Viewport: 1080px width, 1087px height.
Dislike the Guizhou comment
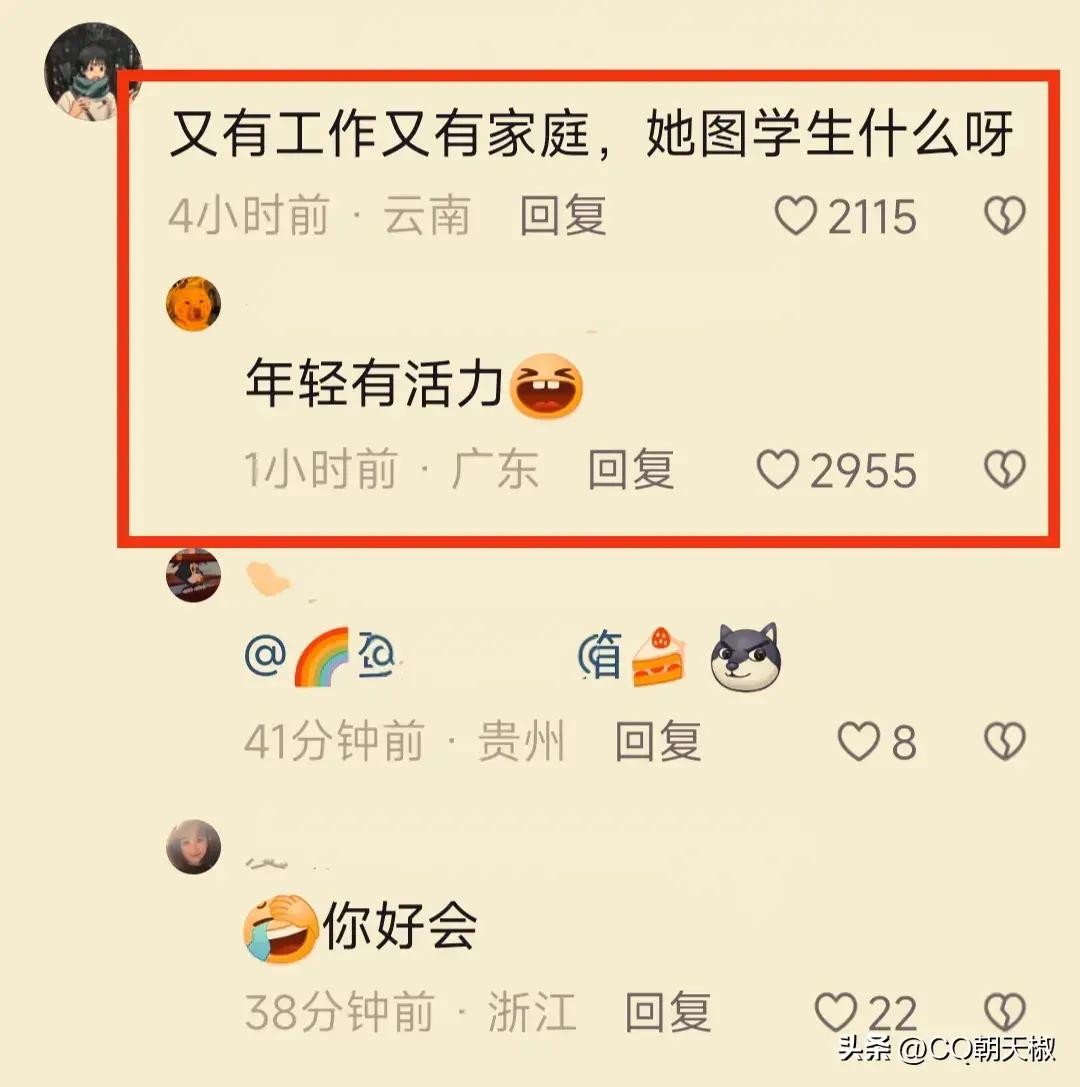pos(1004,741)
